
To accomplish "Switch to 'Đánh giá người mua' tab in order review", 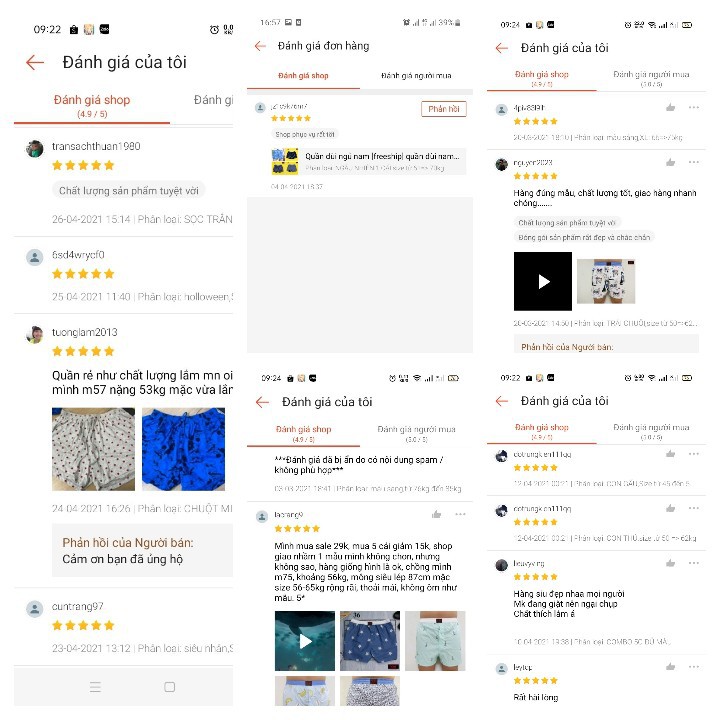I will pyautogui.click(x=416, y=76).
